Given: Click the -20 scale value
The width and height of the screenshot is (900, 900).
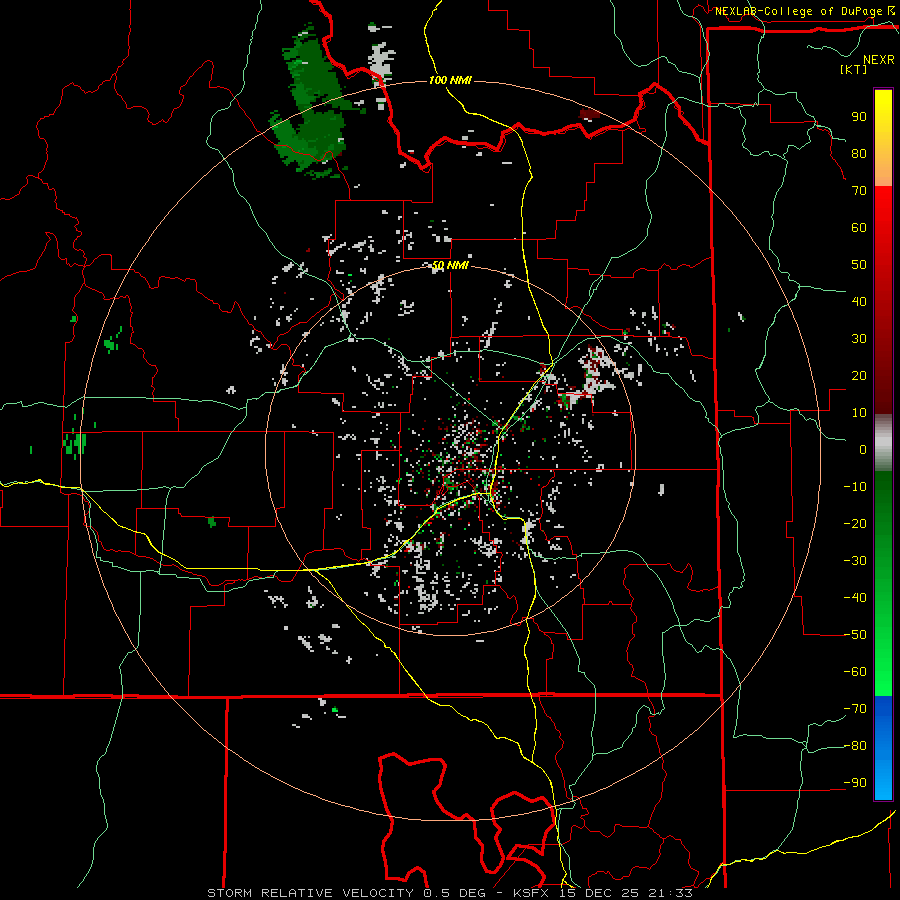Looking at the screenshot, I should point(855,523).
